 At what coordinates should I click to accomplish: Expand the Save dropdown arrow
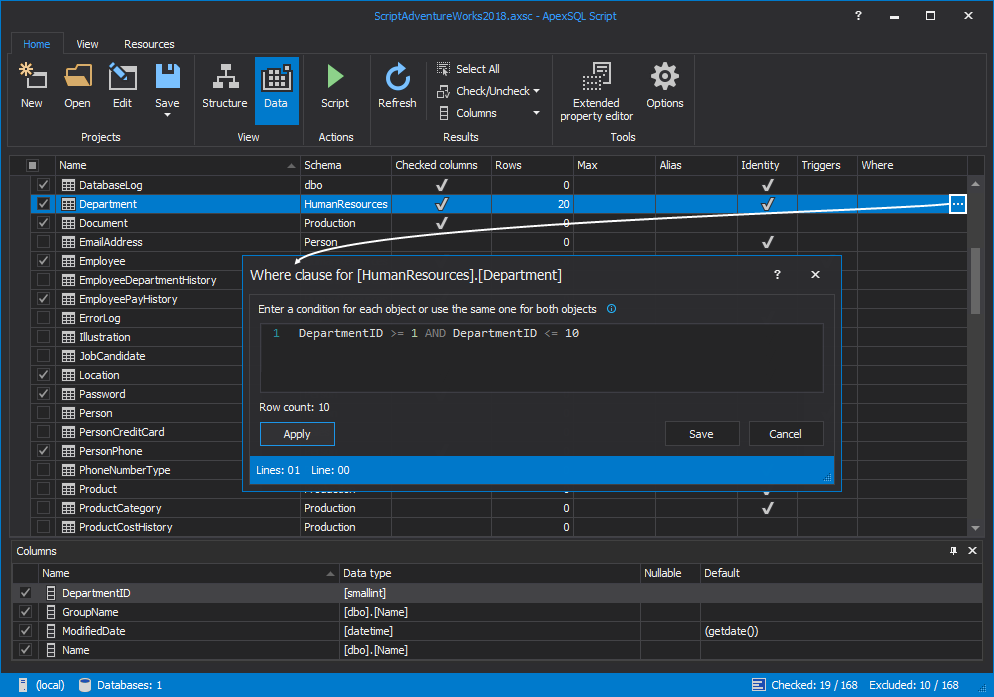click(167, 115)
